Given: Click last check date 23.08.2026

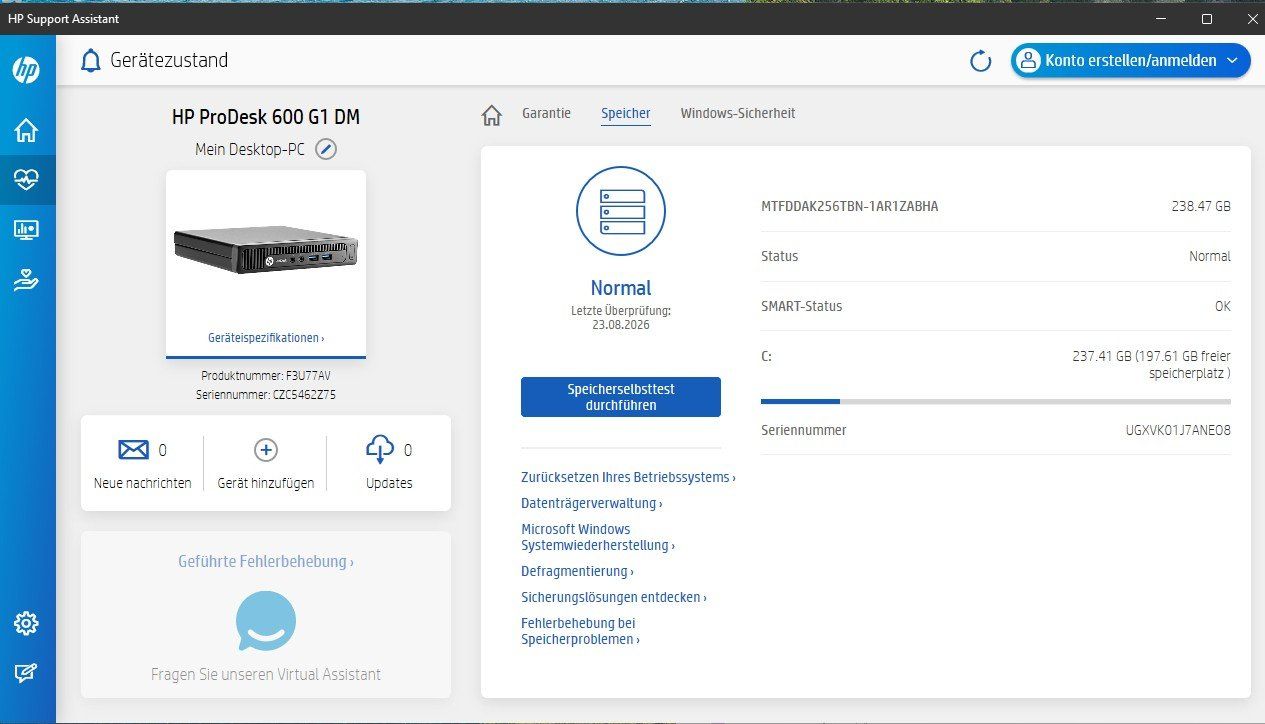Looking at the screenshot, I should pos(621,325).
